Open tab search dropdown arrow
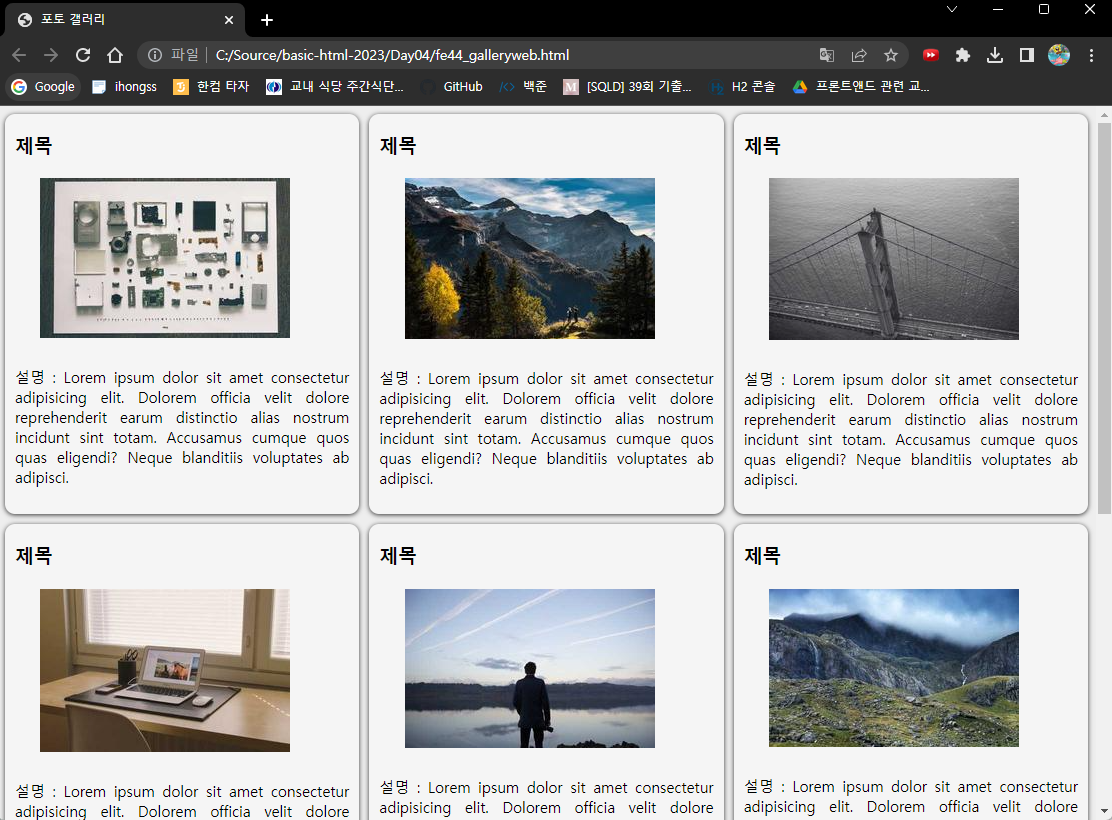The image size is (1112, 820). point(952,9)
